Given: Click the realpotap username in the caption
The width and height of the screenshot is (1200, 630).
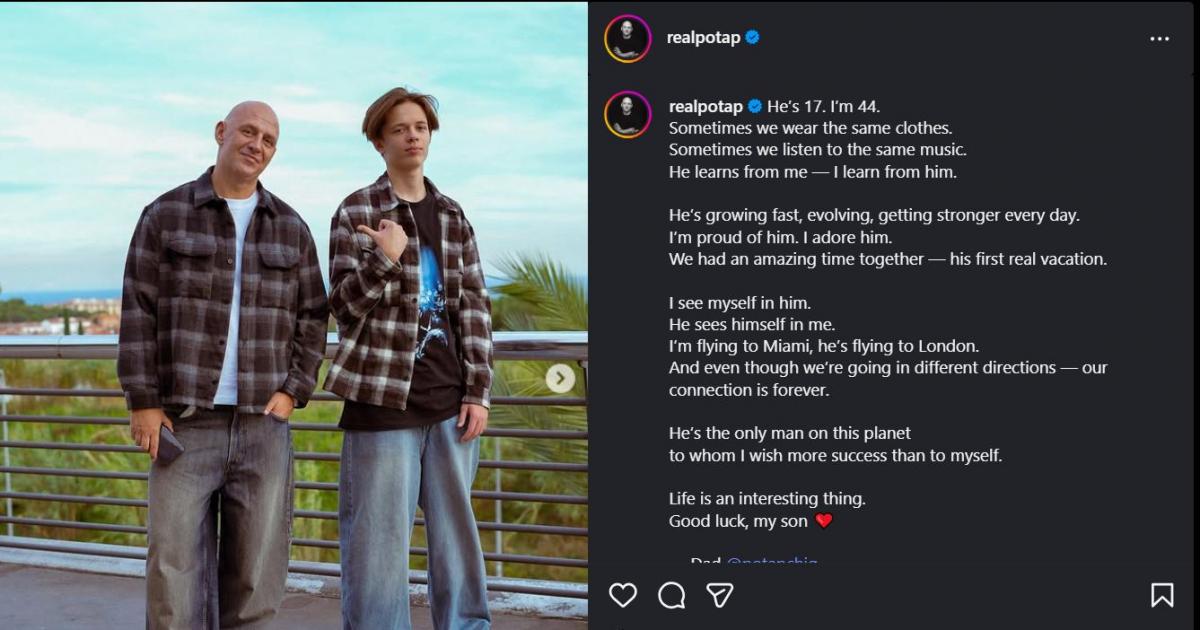Looking at the screenshot, I should click(x=705, y=106).
